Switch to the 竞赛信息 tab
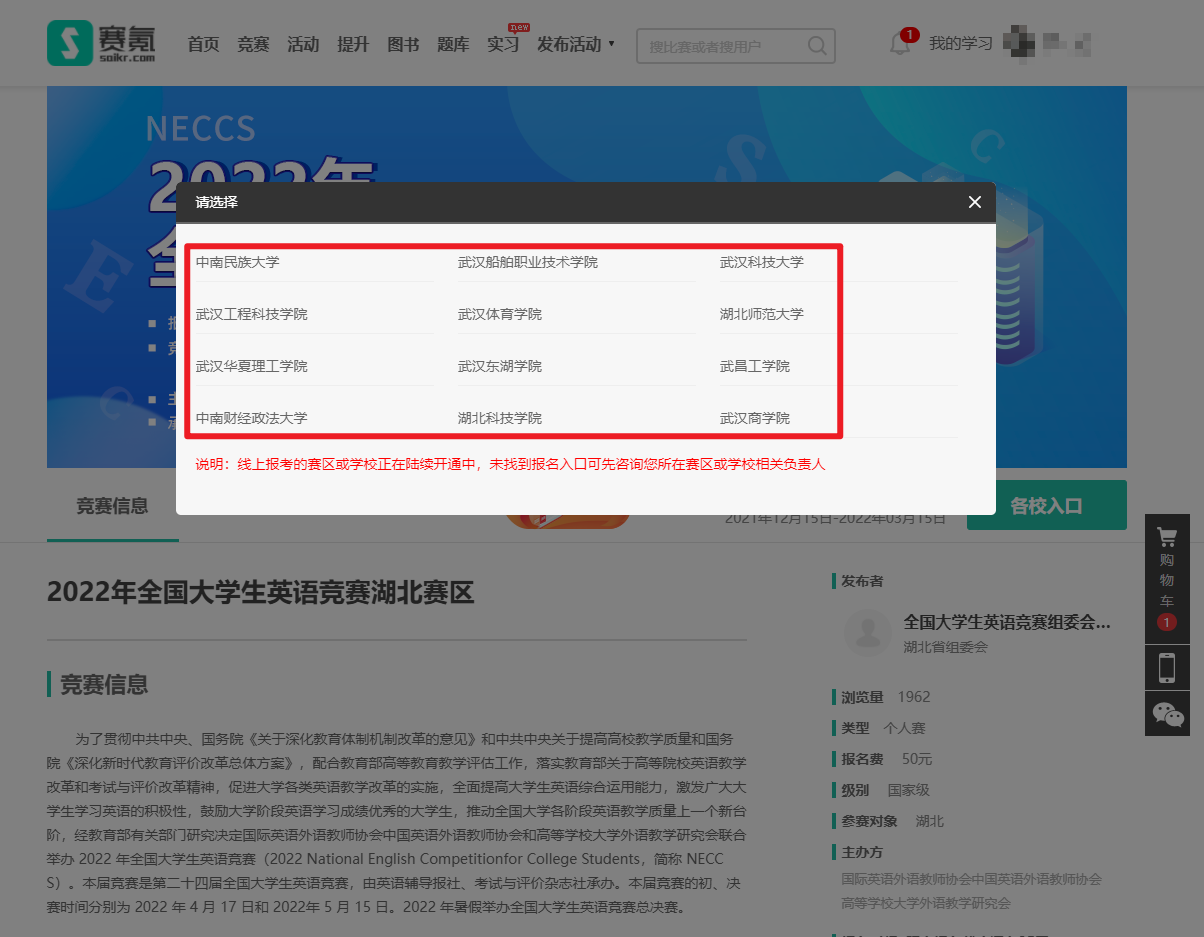 click(x=112, y=506)
